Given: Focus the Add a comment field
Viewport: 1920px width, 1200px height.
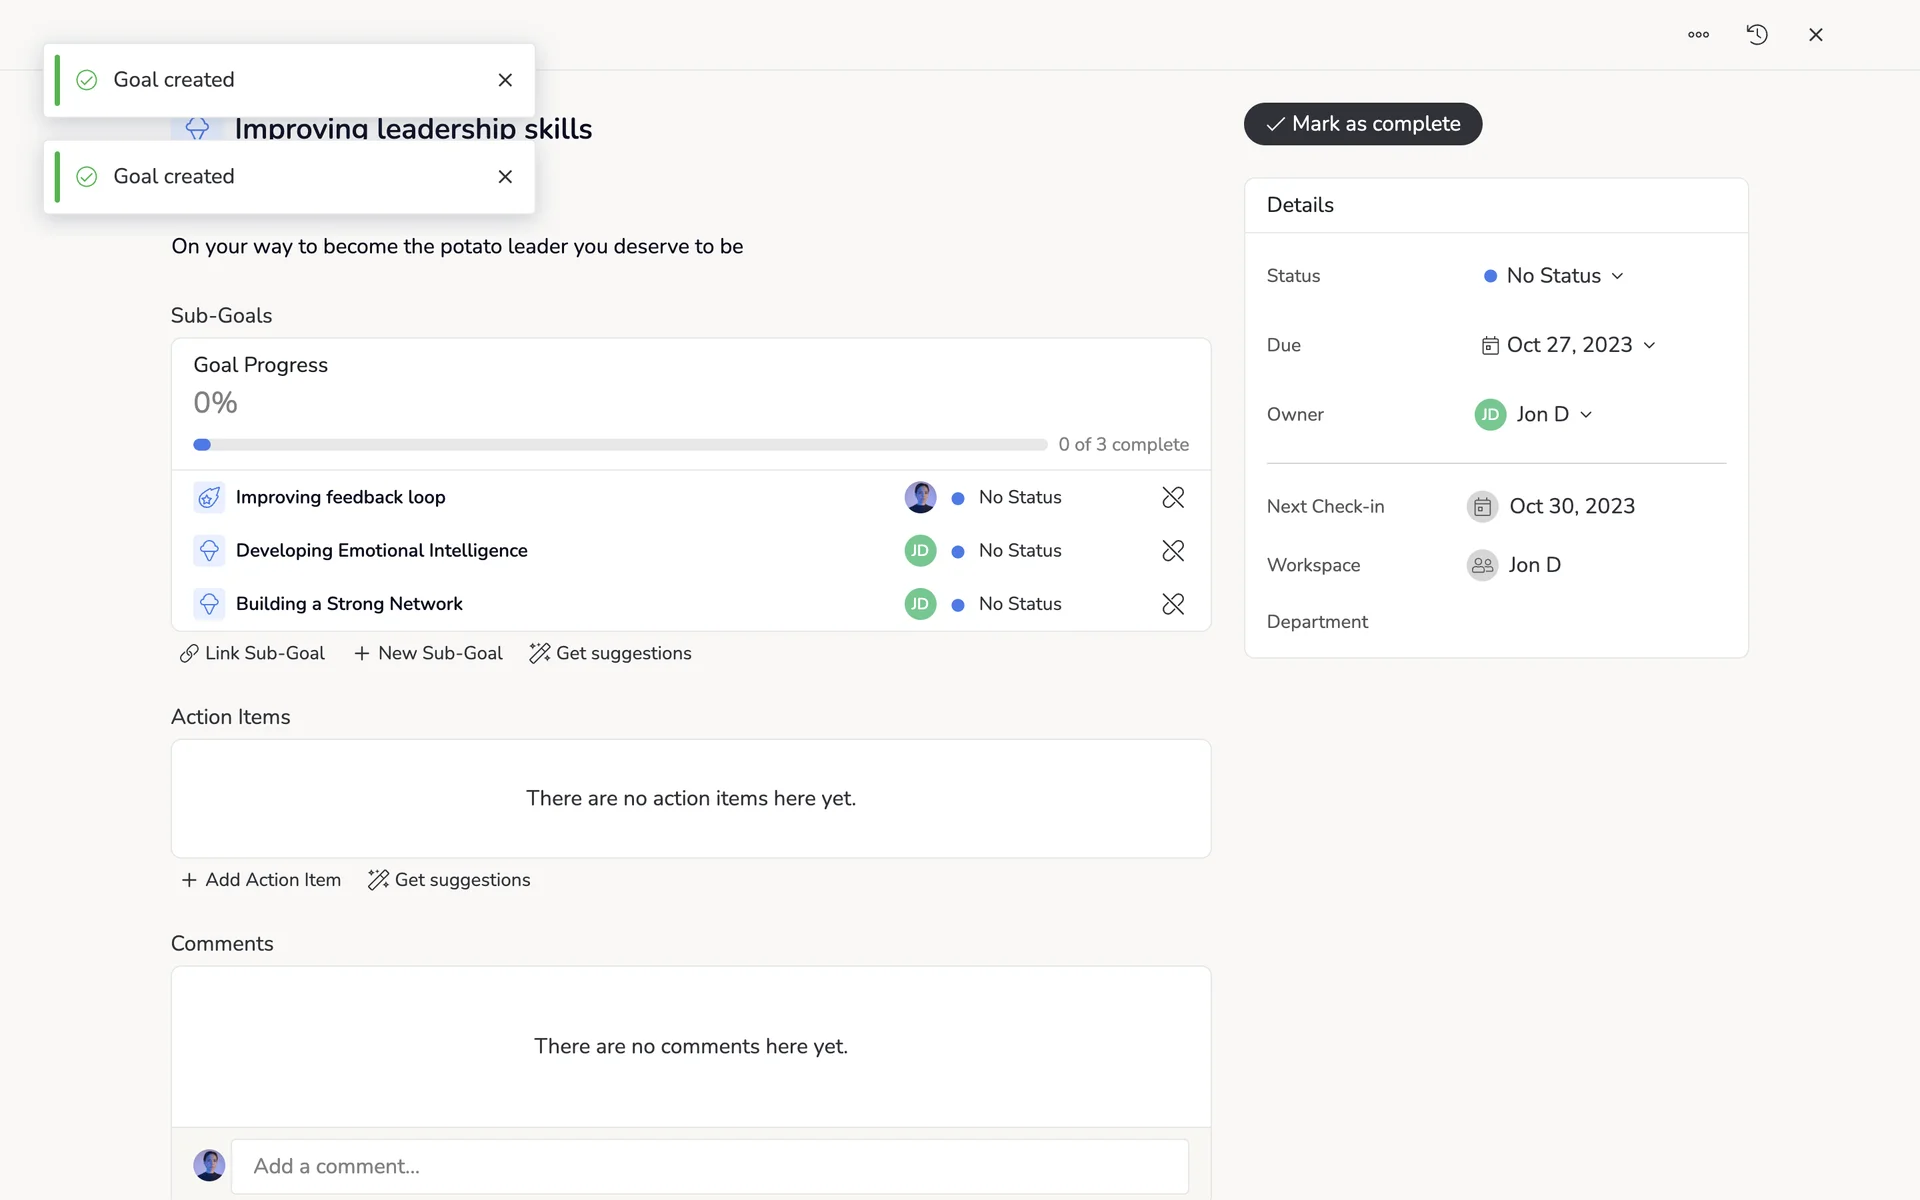Looking at the screenshot, I should point(709,1166).
